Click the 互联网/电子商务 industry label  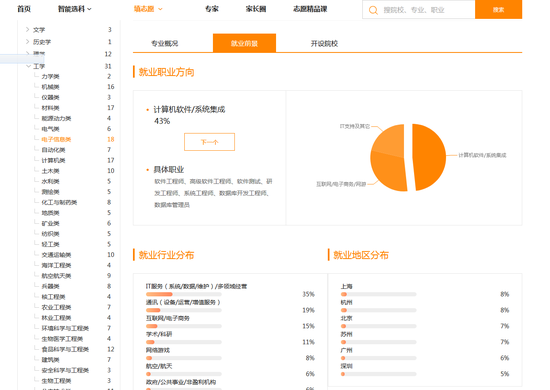(168, 318)
